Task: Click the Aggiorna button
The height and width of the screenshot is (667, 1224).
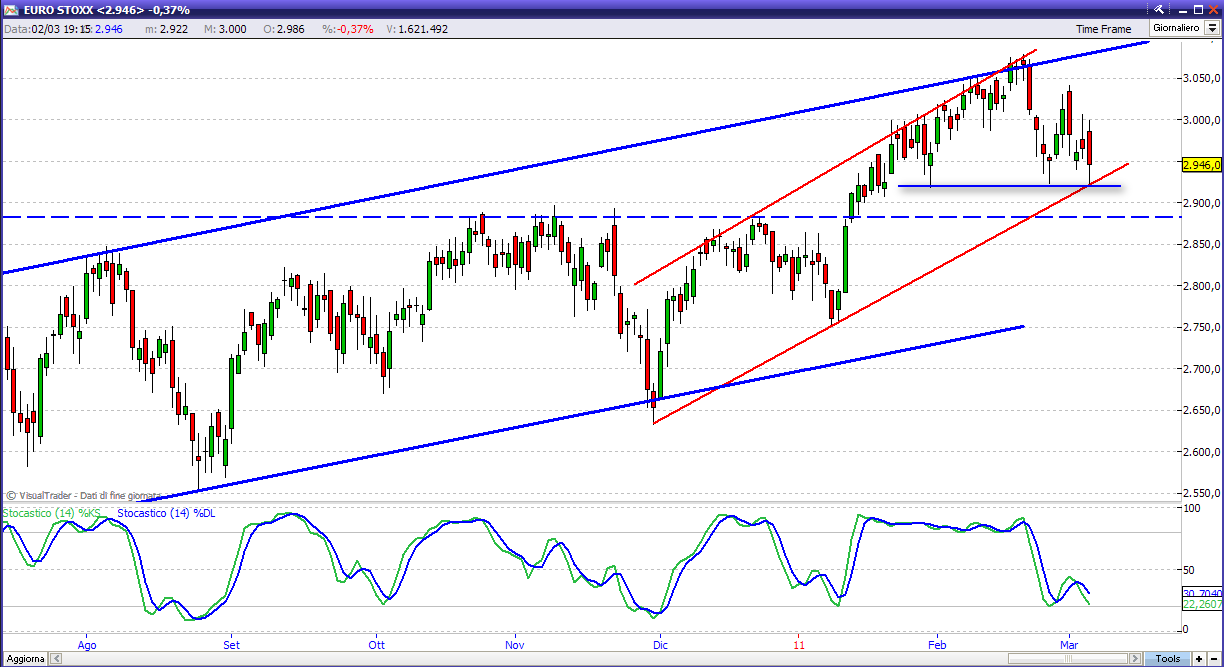Action: coord(22,658)
